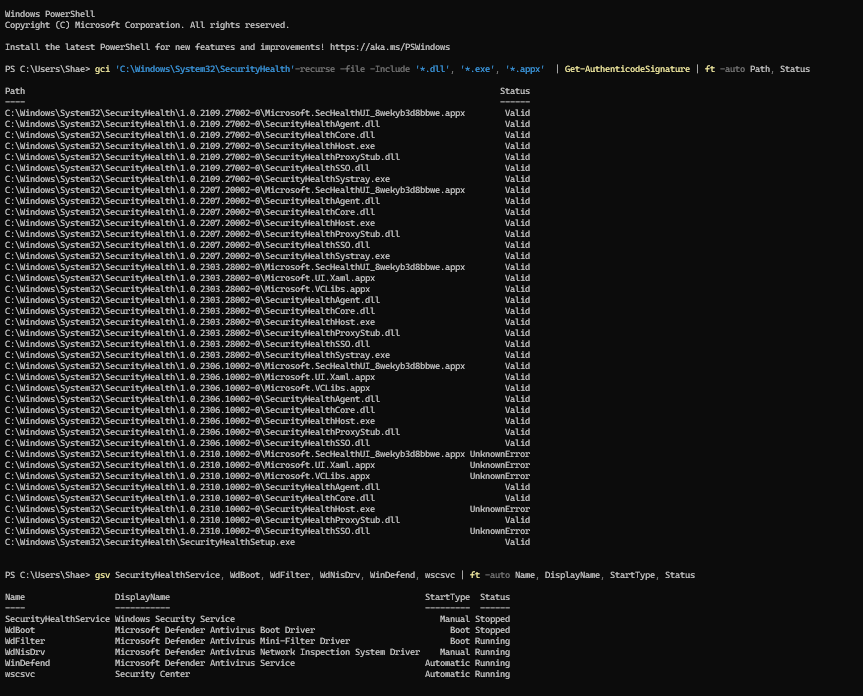
Task: Click the 1.0.2310.10002-0 SecurityHealthCore.dll path
Action: click(x=190, y=498)
